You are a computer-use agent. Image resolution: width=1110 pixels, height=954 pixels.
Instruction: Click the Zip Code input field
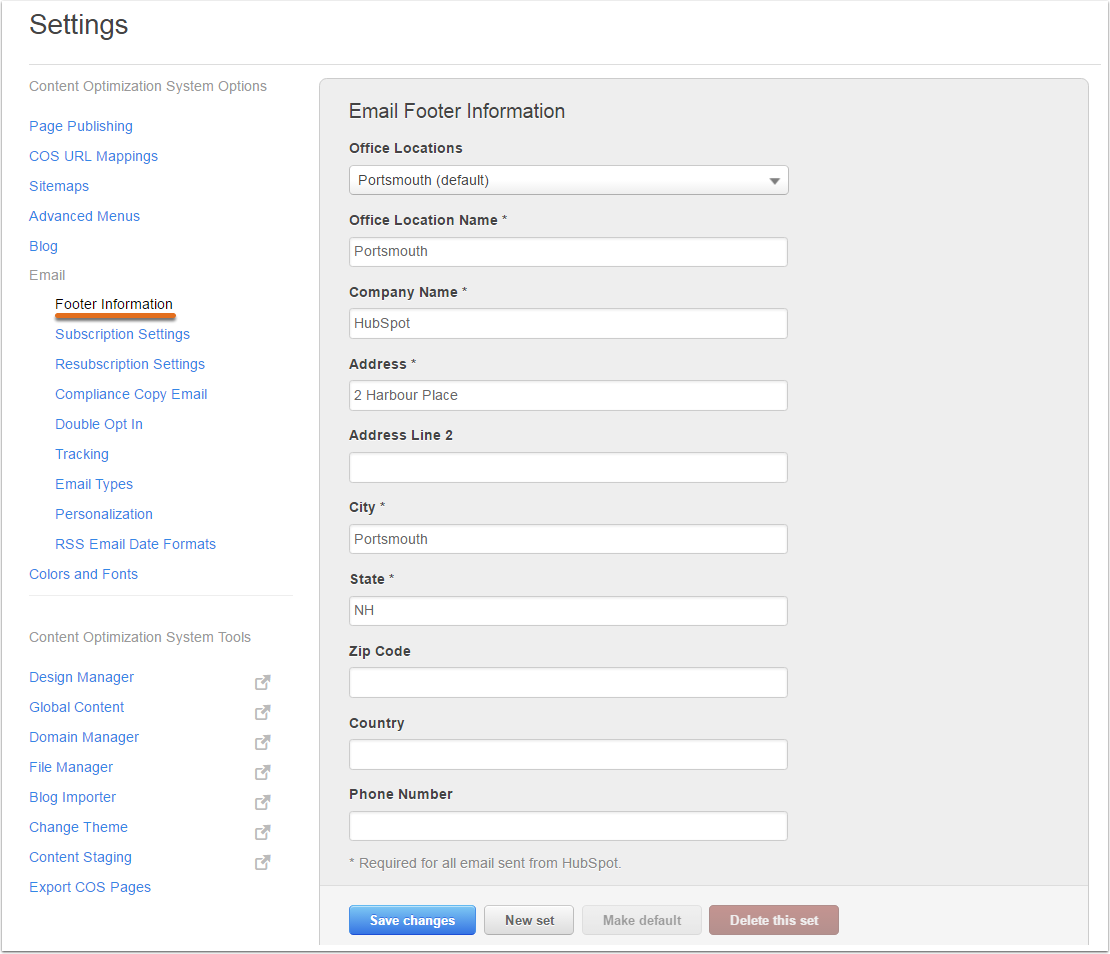coord(568,682)
